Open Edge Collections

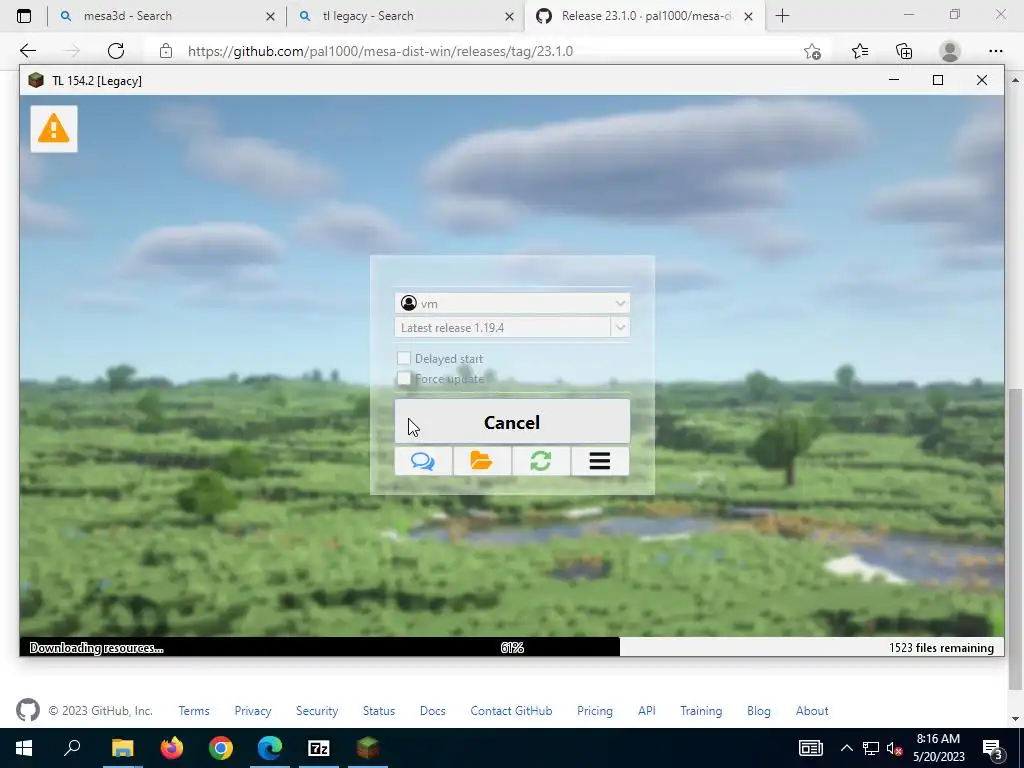coord(904,51)
